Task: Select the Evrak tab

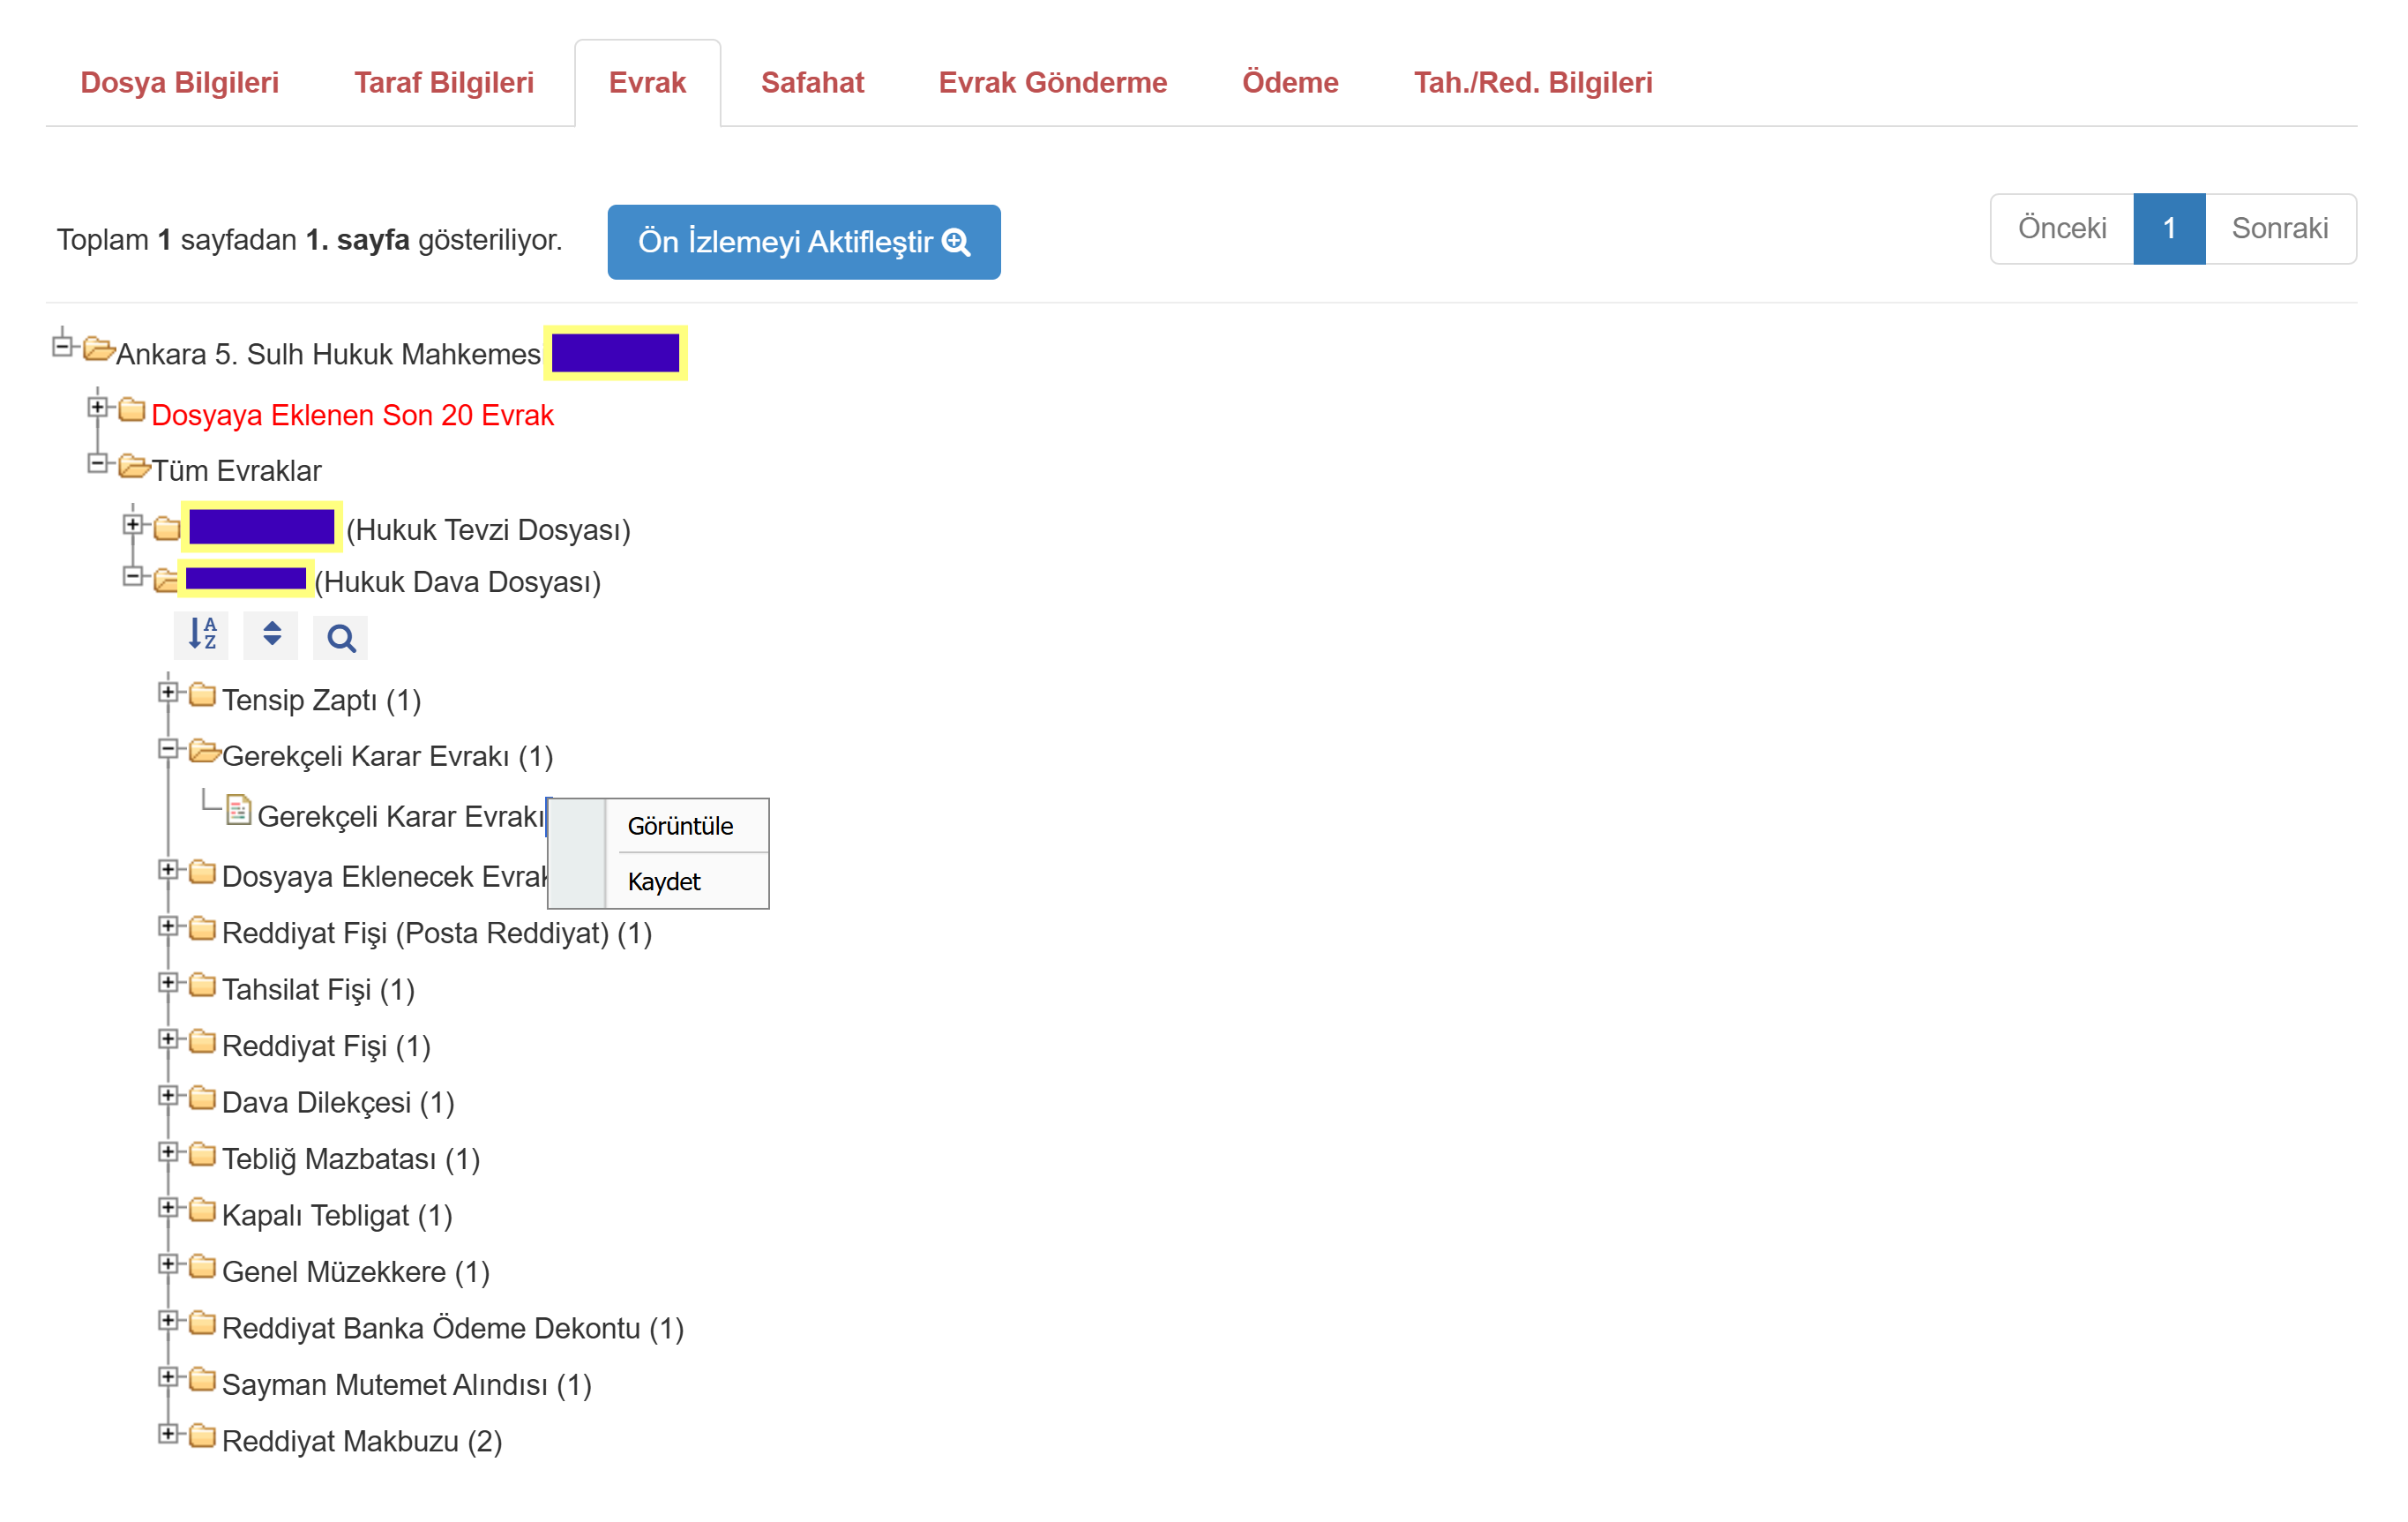Action: coord(647,83)
